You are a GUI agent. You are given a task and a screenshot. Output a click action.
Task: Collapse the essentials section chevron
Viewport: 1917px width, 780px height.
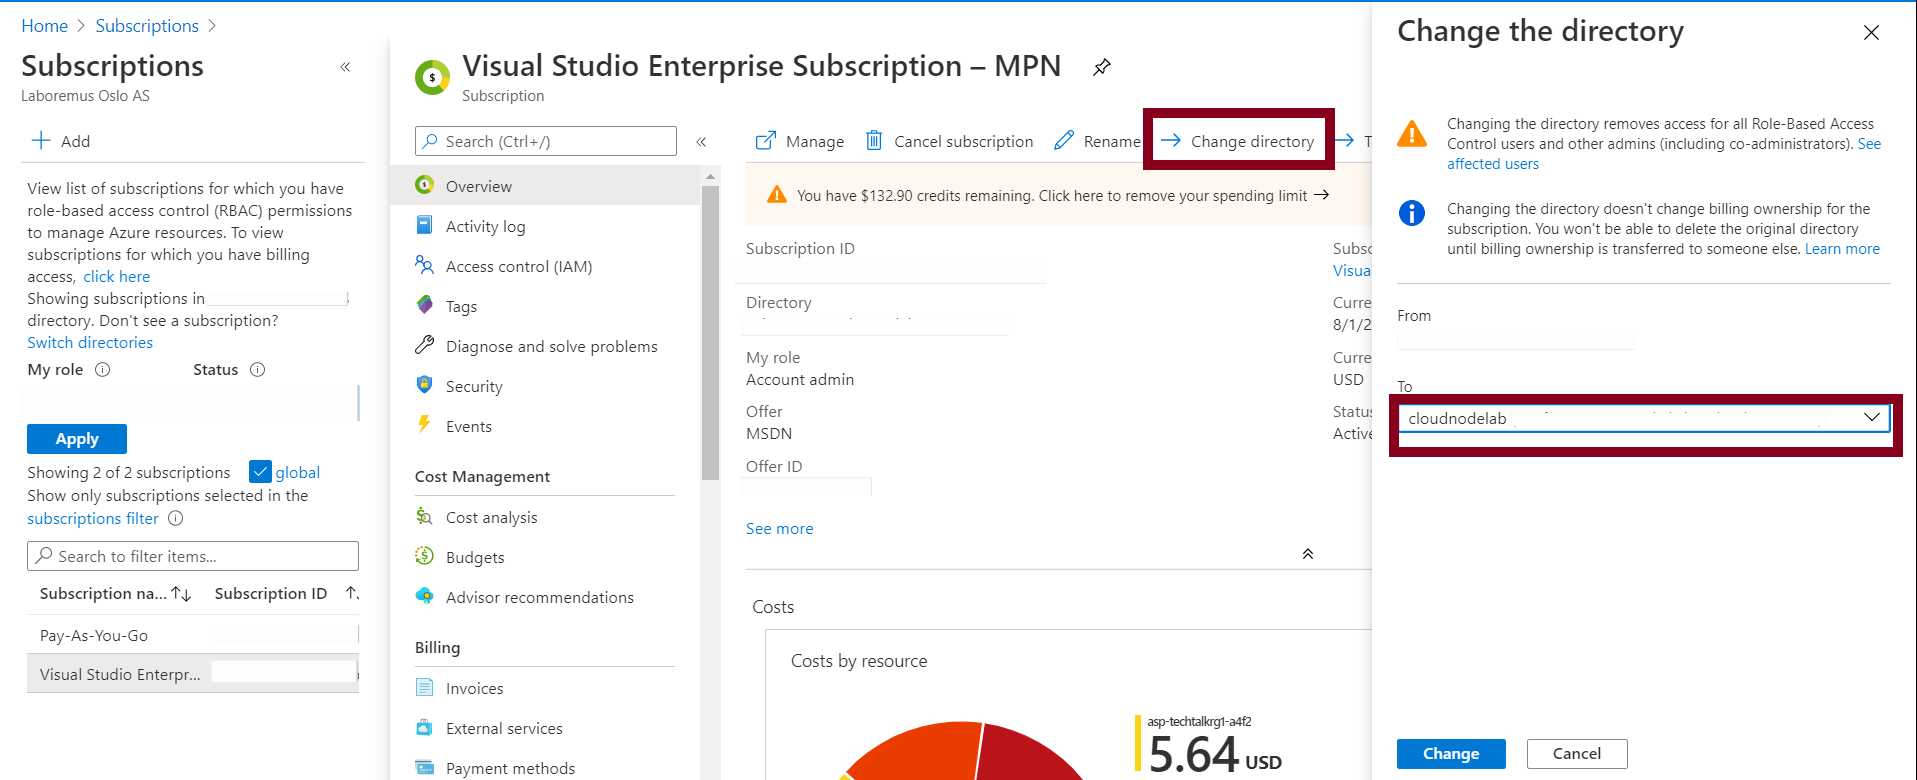1308,554
